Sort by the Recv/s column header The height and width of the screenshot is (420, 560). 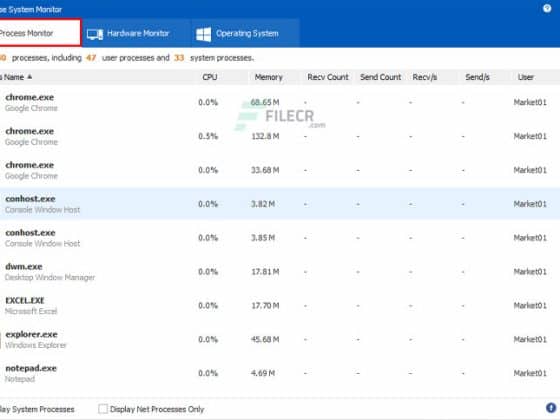tap(425, 77)
